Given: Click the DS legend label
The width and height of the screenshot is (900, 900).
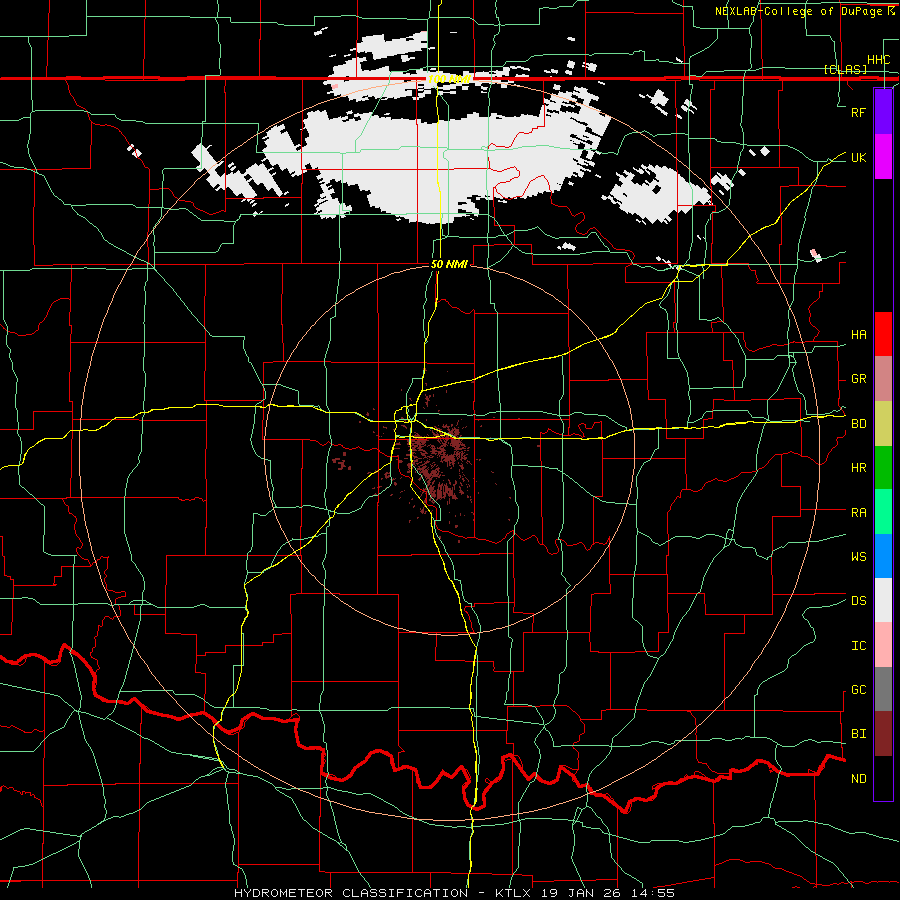Looking at the screenshot, I should (859, 601).
